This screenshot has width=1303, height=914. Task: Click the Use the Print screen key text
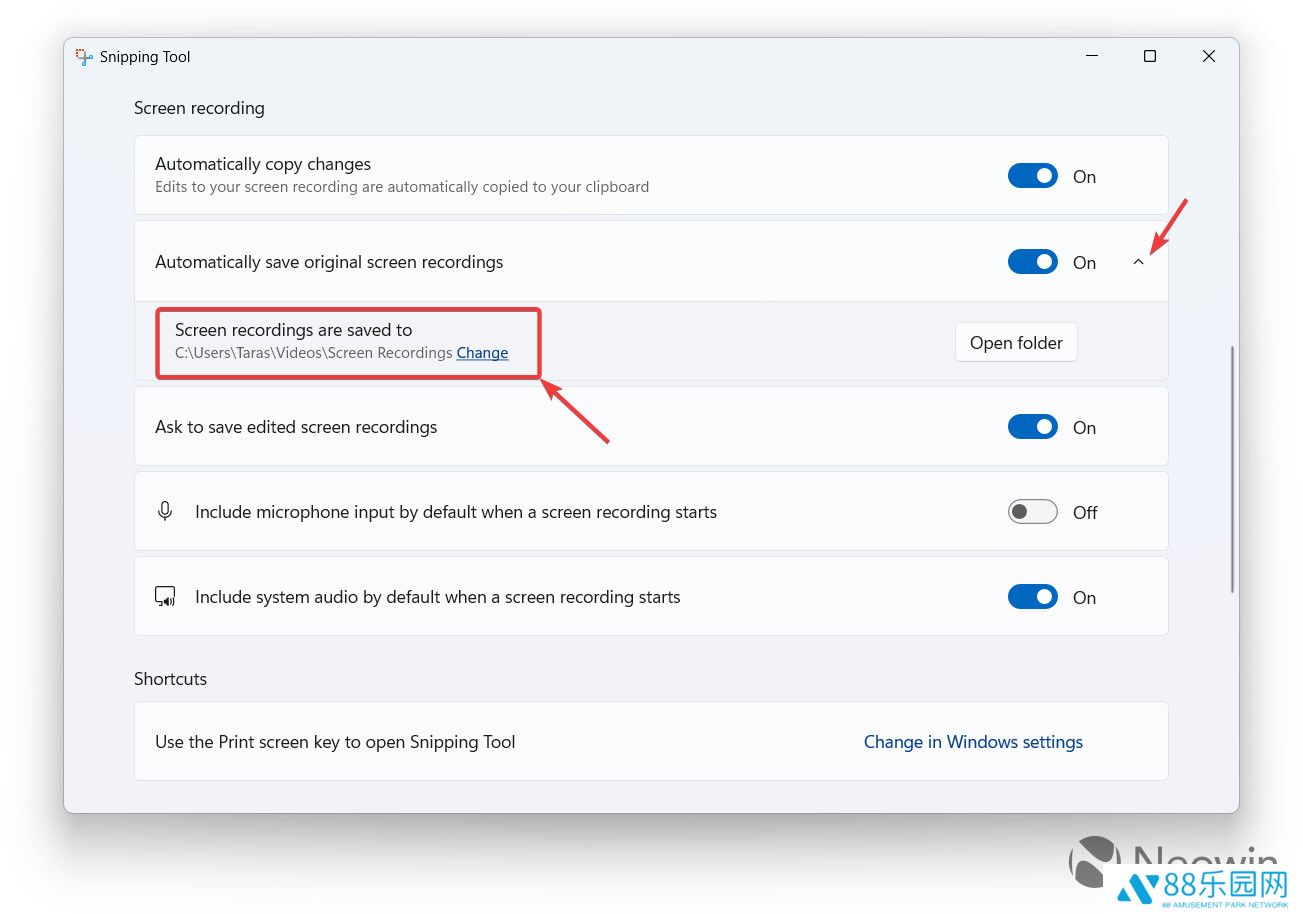[x=335, y=742]
